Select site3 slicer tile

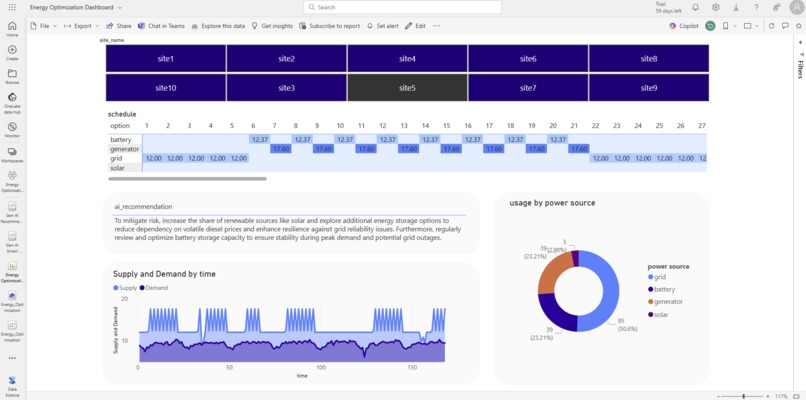click(286, 88)
